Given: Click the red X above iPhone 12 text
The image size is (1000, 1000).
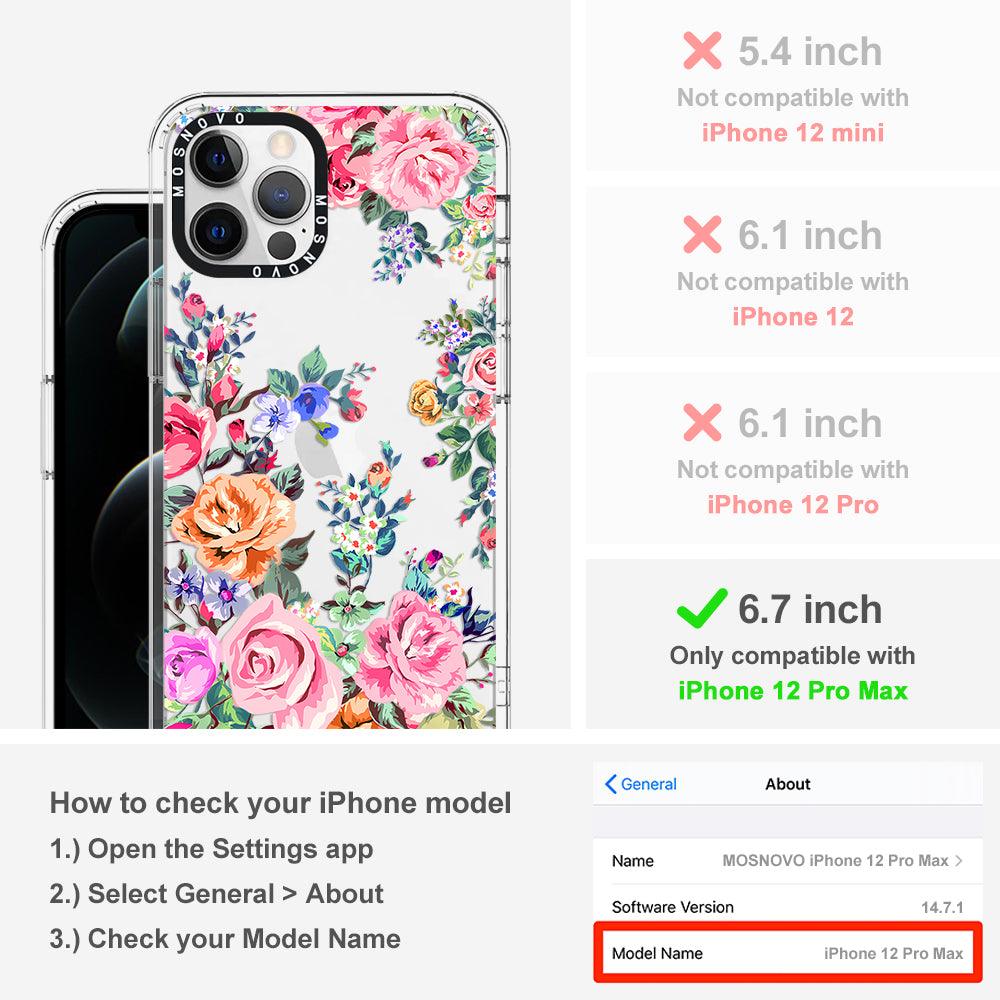Looking at the screenshot, I should [x=702, y=235].
